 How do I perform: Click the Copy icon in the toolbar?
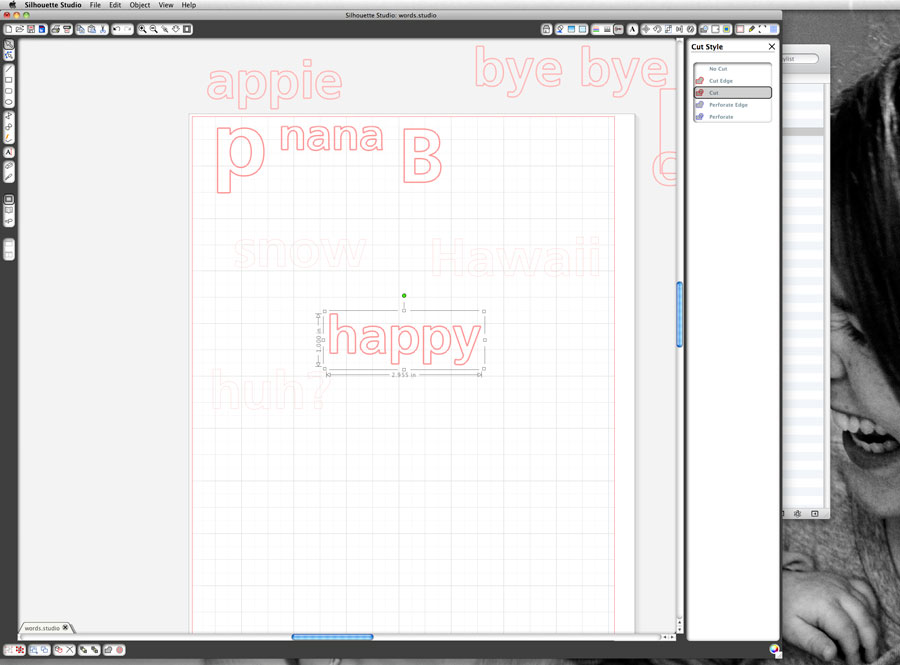[80, 29]
